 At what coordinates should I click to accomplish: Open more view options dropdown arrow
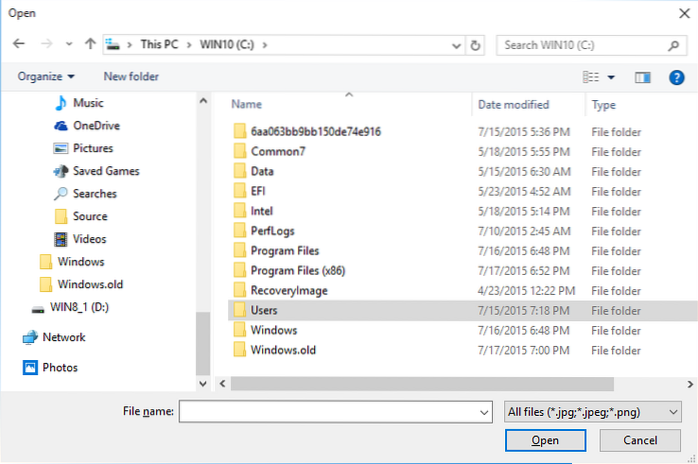pos(611,77)
